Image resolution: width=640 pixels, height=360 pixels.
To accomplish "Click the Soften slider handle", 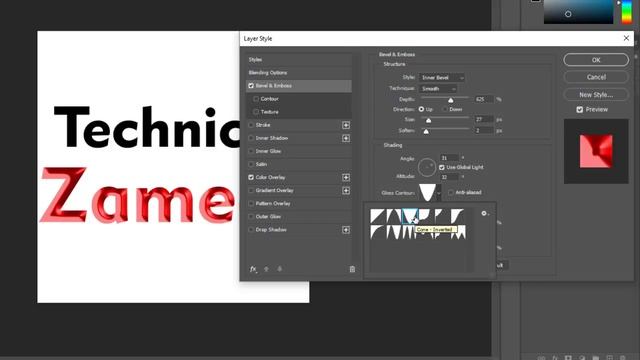I will pyautogui.click(x=426, y=131).
